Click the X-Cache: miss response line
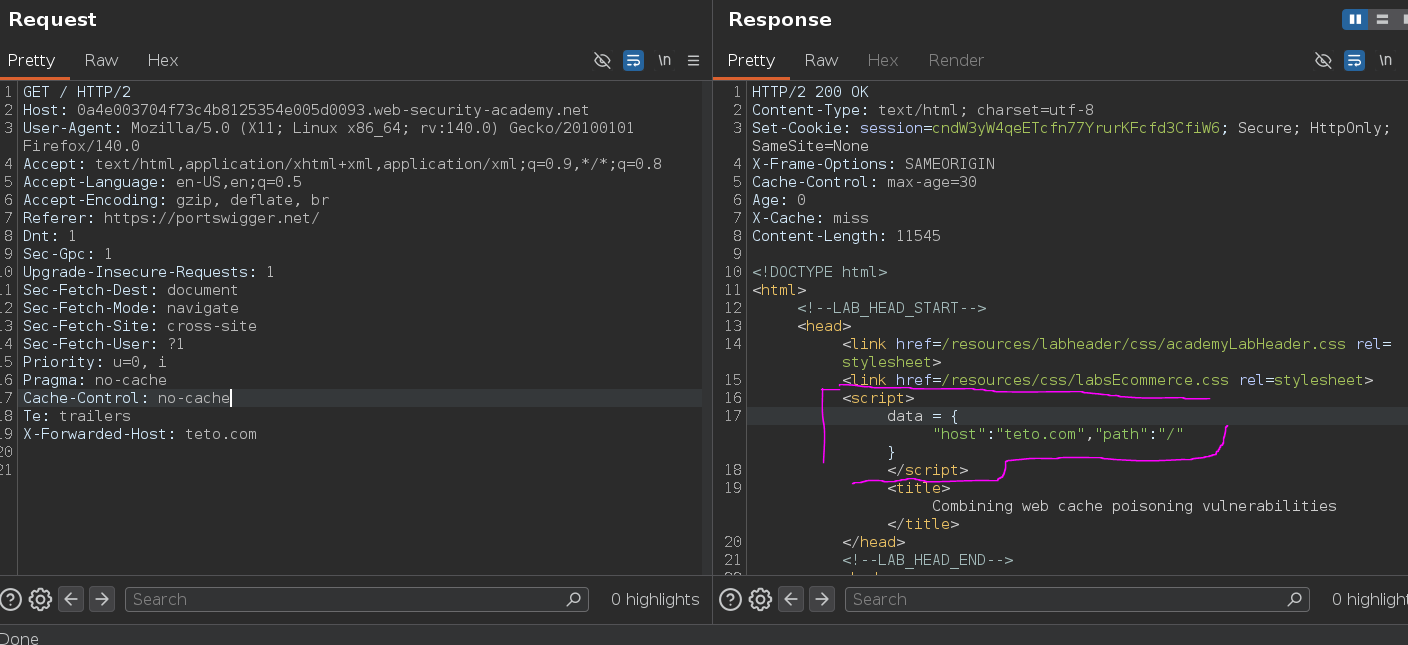Viewport: 1408px width, 645px height. click(810, 218)
